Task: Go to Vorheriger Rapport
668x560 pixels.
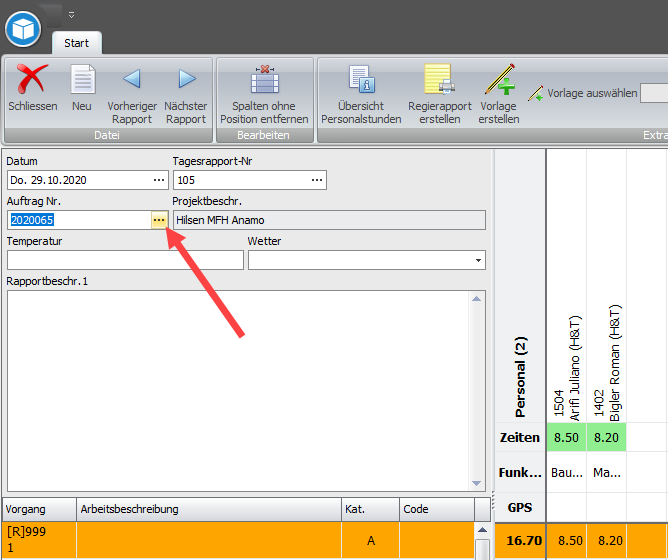Action: click(x=132, y=94)
